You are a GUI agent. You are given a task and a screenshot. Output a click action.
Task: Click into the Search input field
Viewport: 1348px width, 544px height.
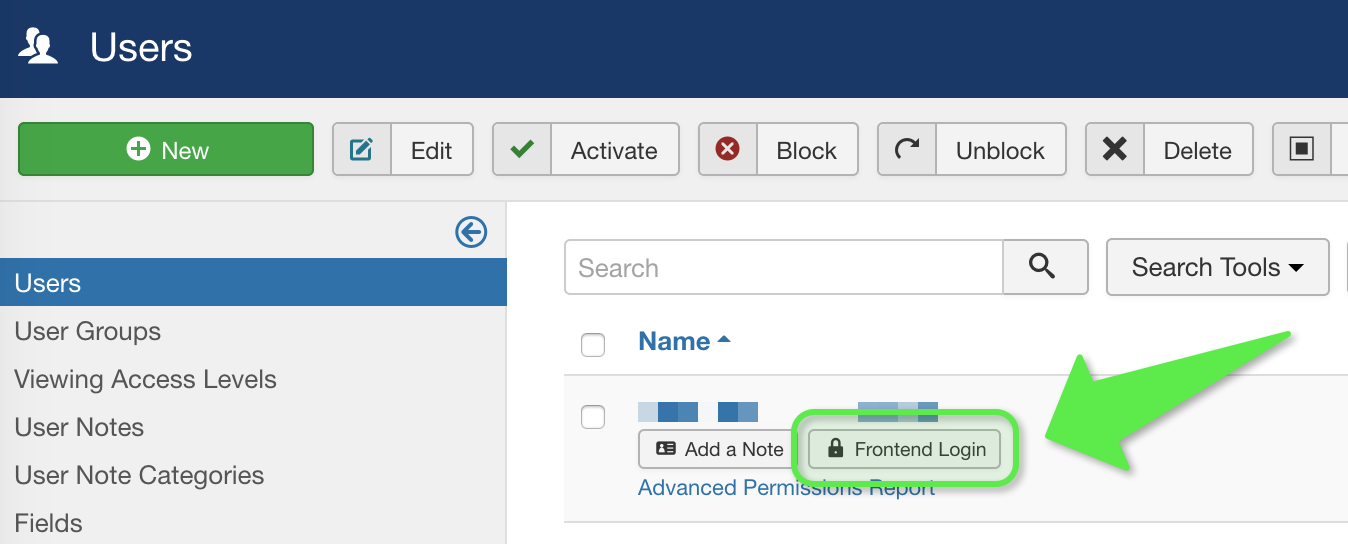783,267
